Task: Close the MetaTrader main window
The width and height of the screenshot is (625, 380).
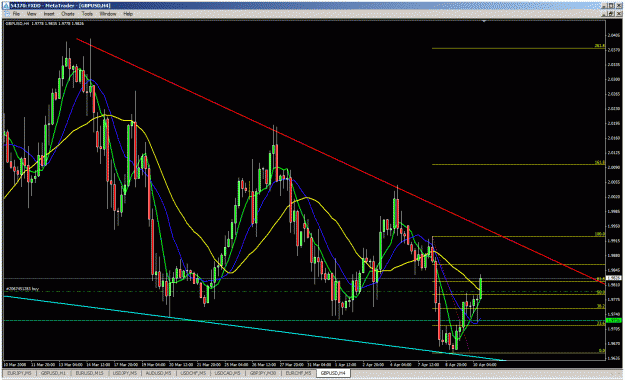Action: point(619,6)
